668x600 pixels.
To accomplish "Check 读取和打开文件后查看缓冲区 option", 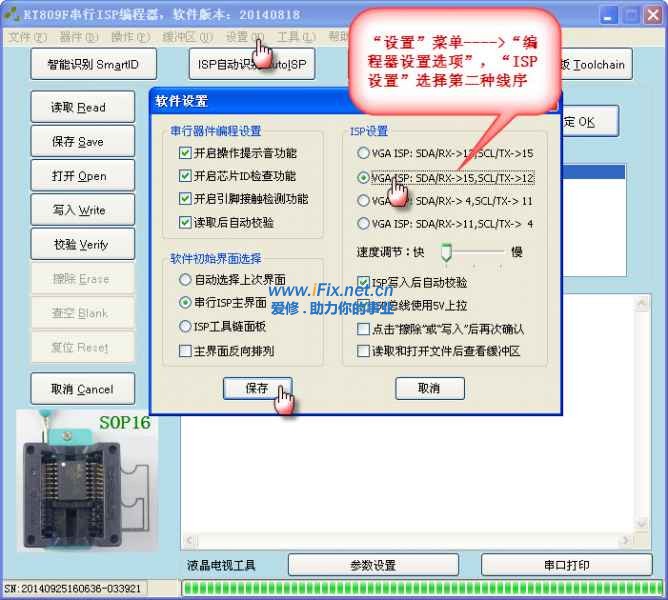I will (364, 351).
